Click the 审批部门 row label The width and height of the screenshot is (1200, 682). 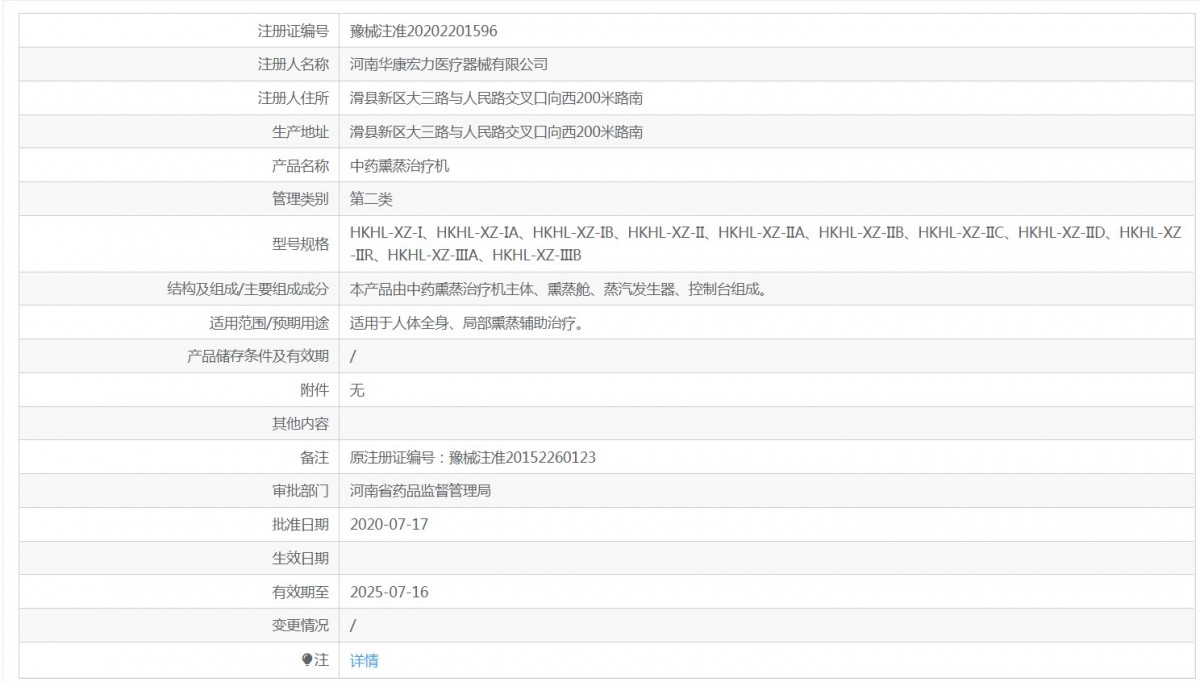click(x=300, y=491)
